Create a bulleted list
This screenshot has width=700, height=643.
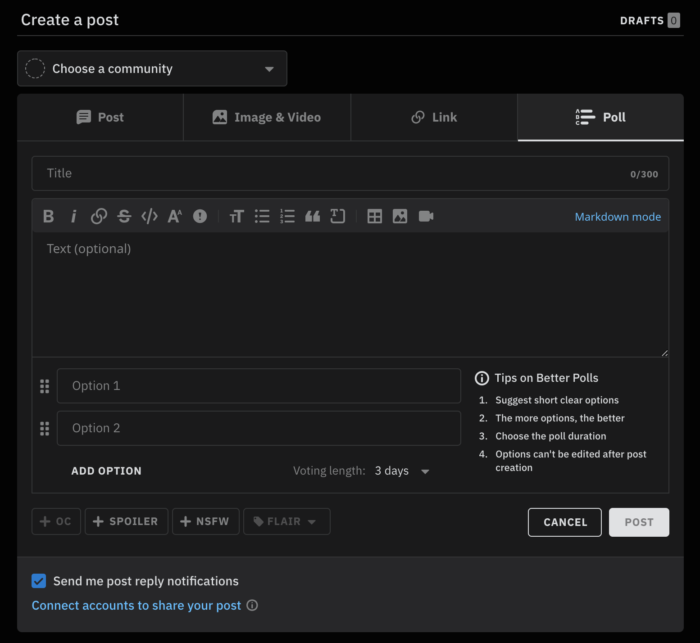(x=262, y=216)
